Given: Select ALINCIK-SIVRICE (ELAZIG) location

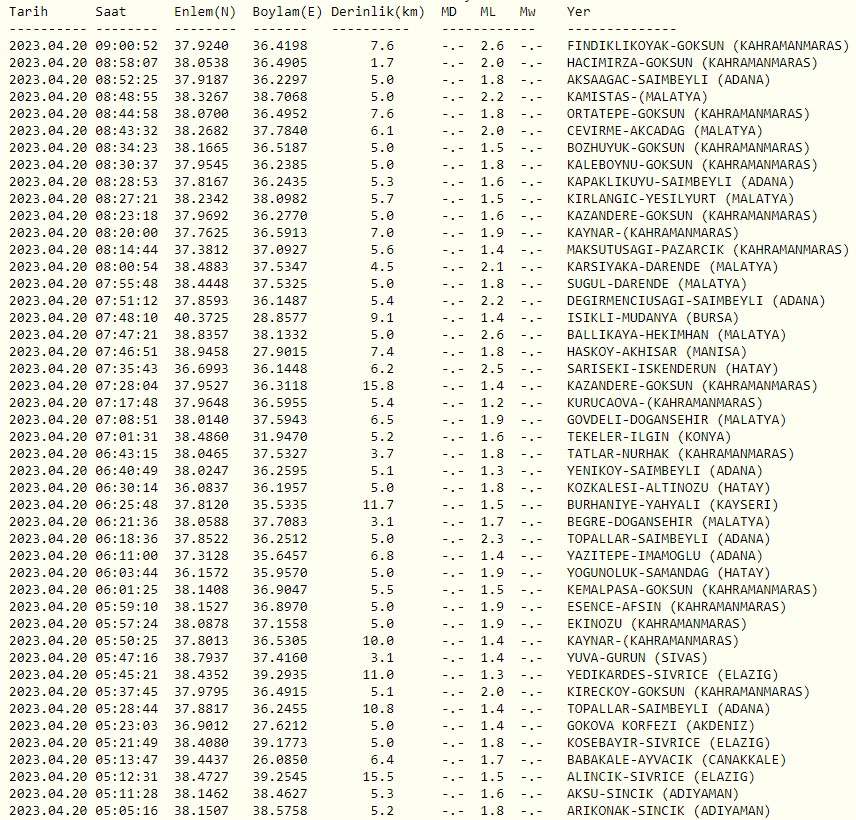Looking at the screenshot, I should tap(661, 776).
